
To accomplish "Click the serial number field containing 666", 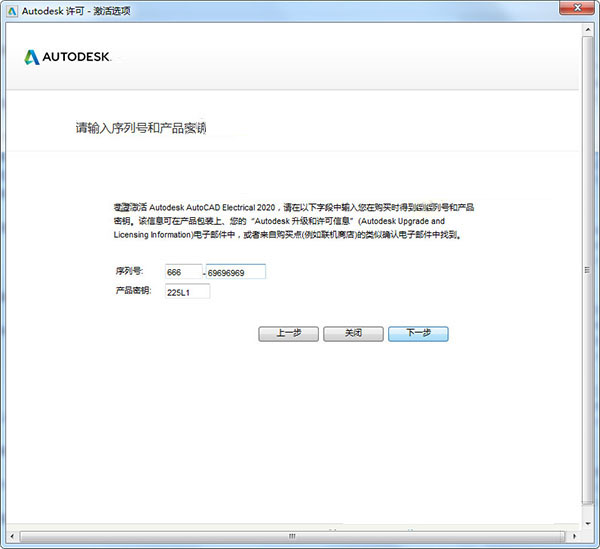I will tap(183, 272).
